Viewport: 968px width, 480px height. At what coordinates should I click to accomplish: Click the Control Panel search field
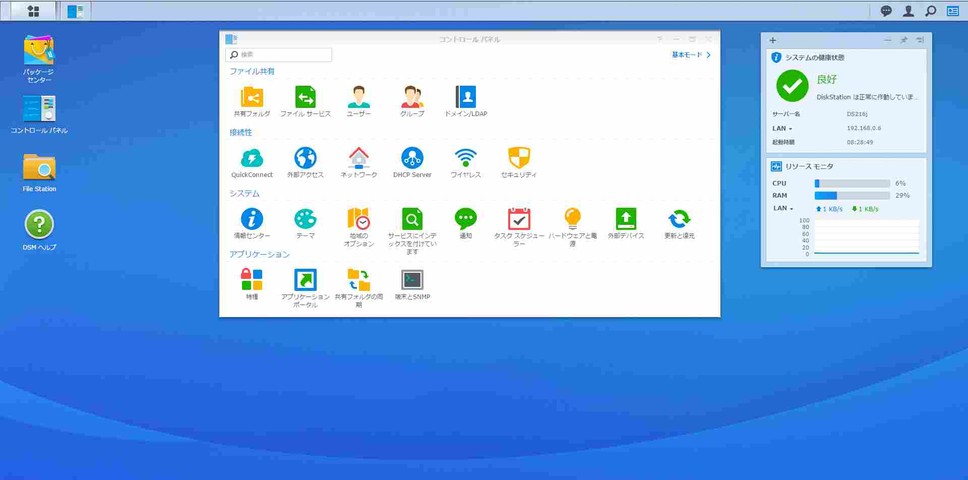point(279,55)
